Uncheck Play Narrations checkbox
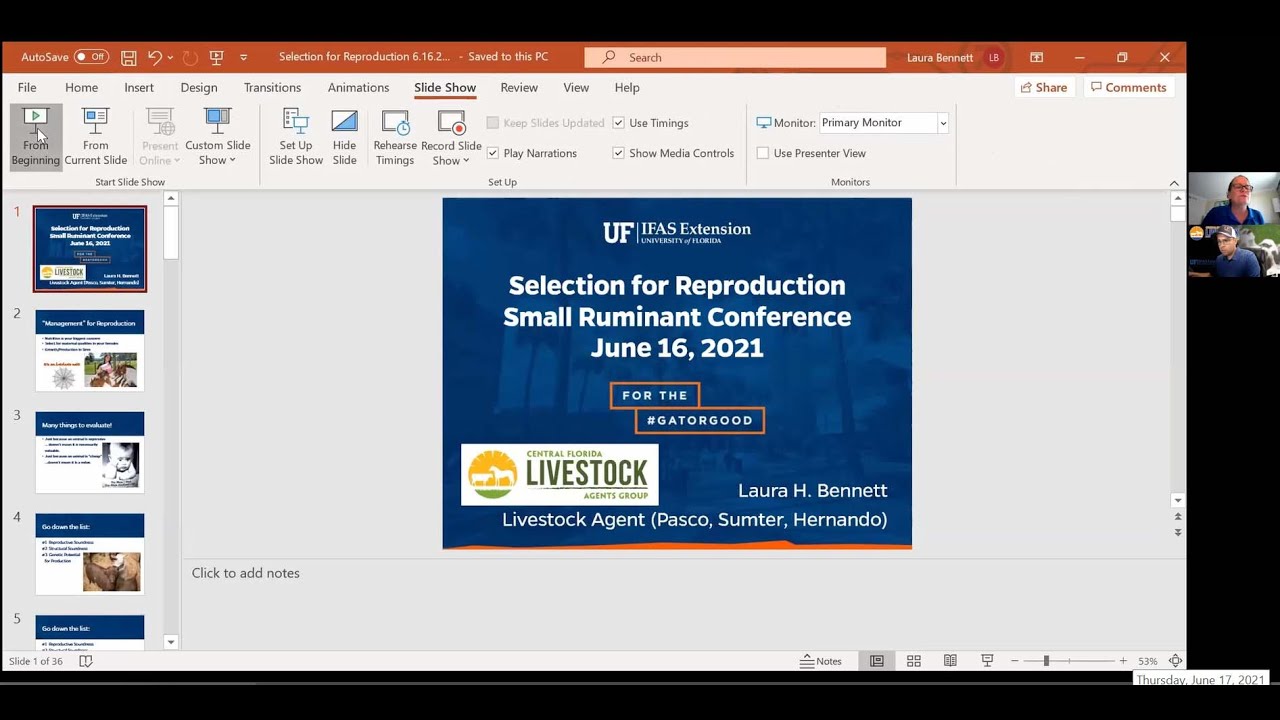1280x720 pixels. tap(493, 153)
